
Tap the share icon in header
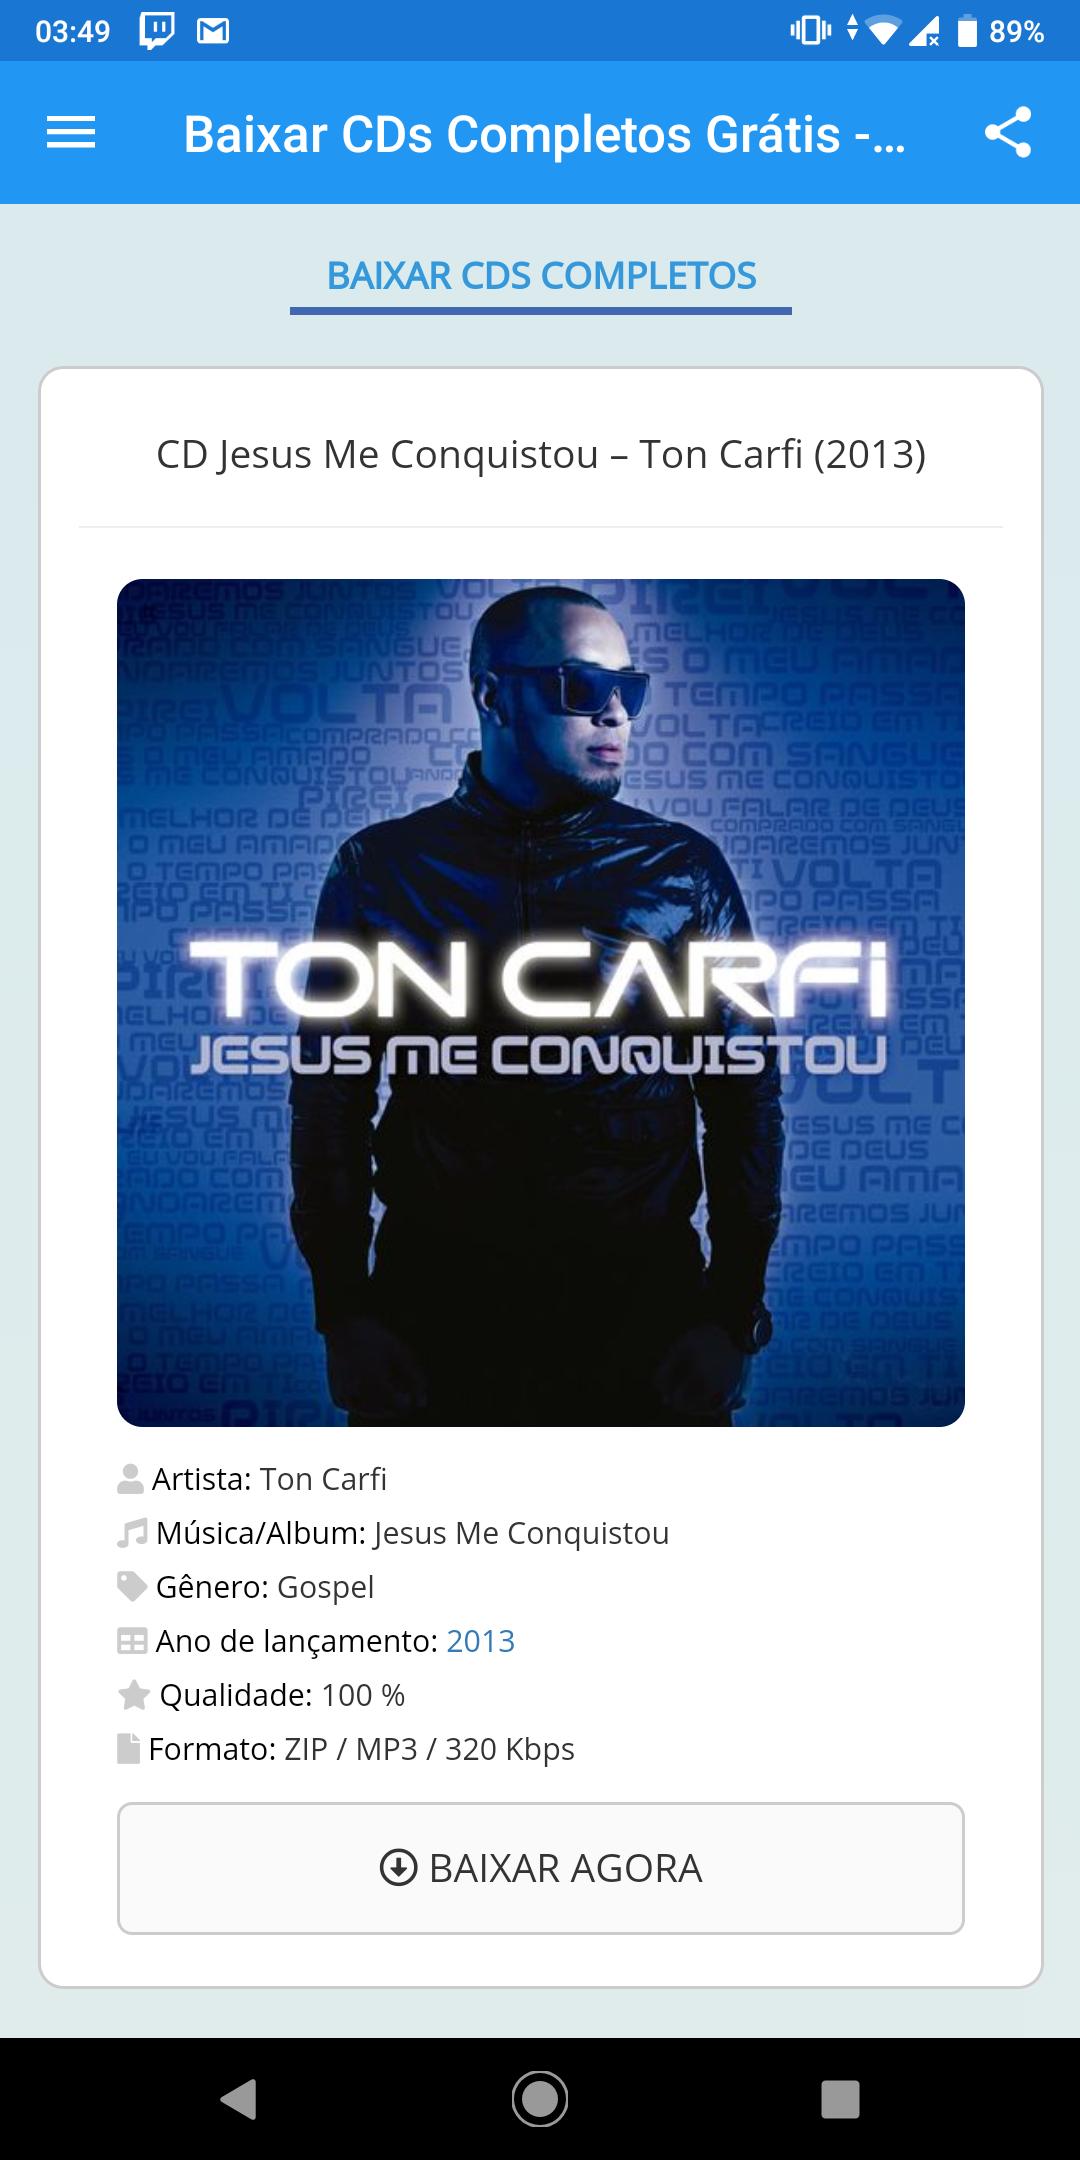(1008, 133)
